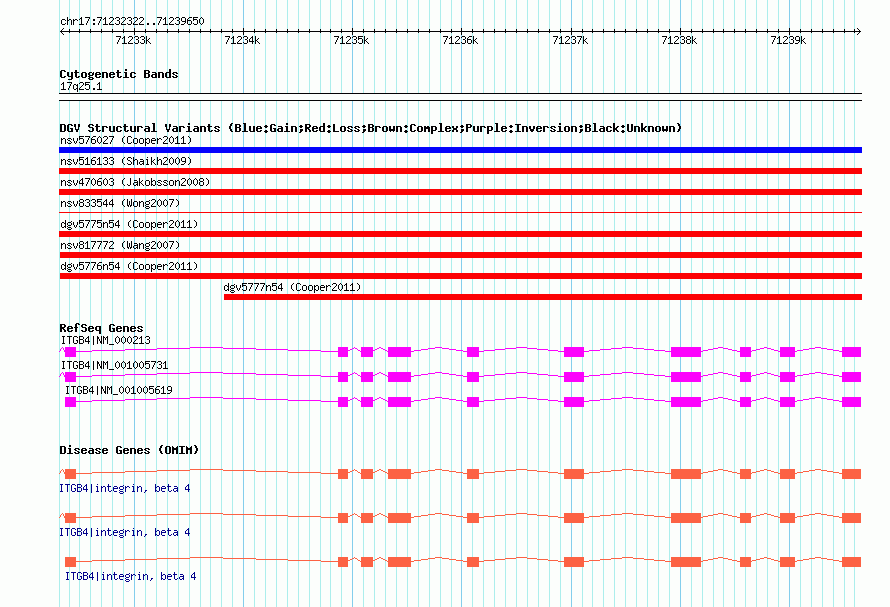
Task: Click the DGV Structural Variants track title
Action: click(370, 128)
